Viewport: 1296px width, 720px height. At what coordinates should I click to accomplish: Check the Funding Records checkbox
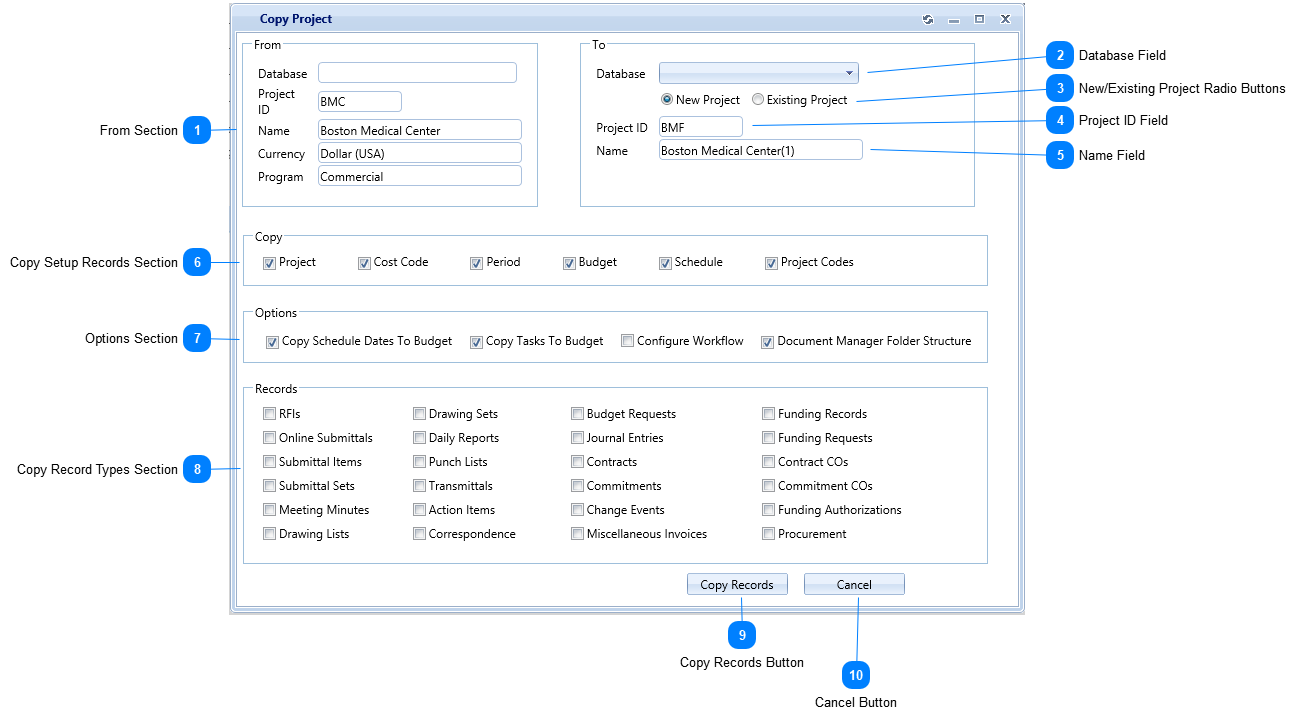(769, 414)
